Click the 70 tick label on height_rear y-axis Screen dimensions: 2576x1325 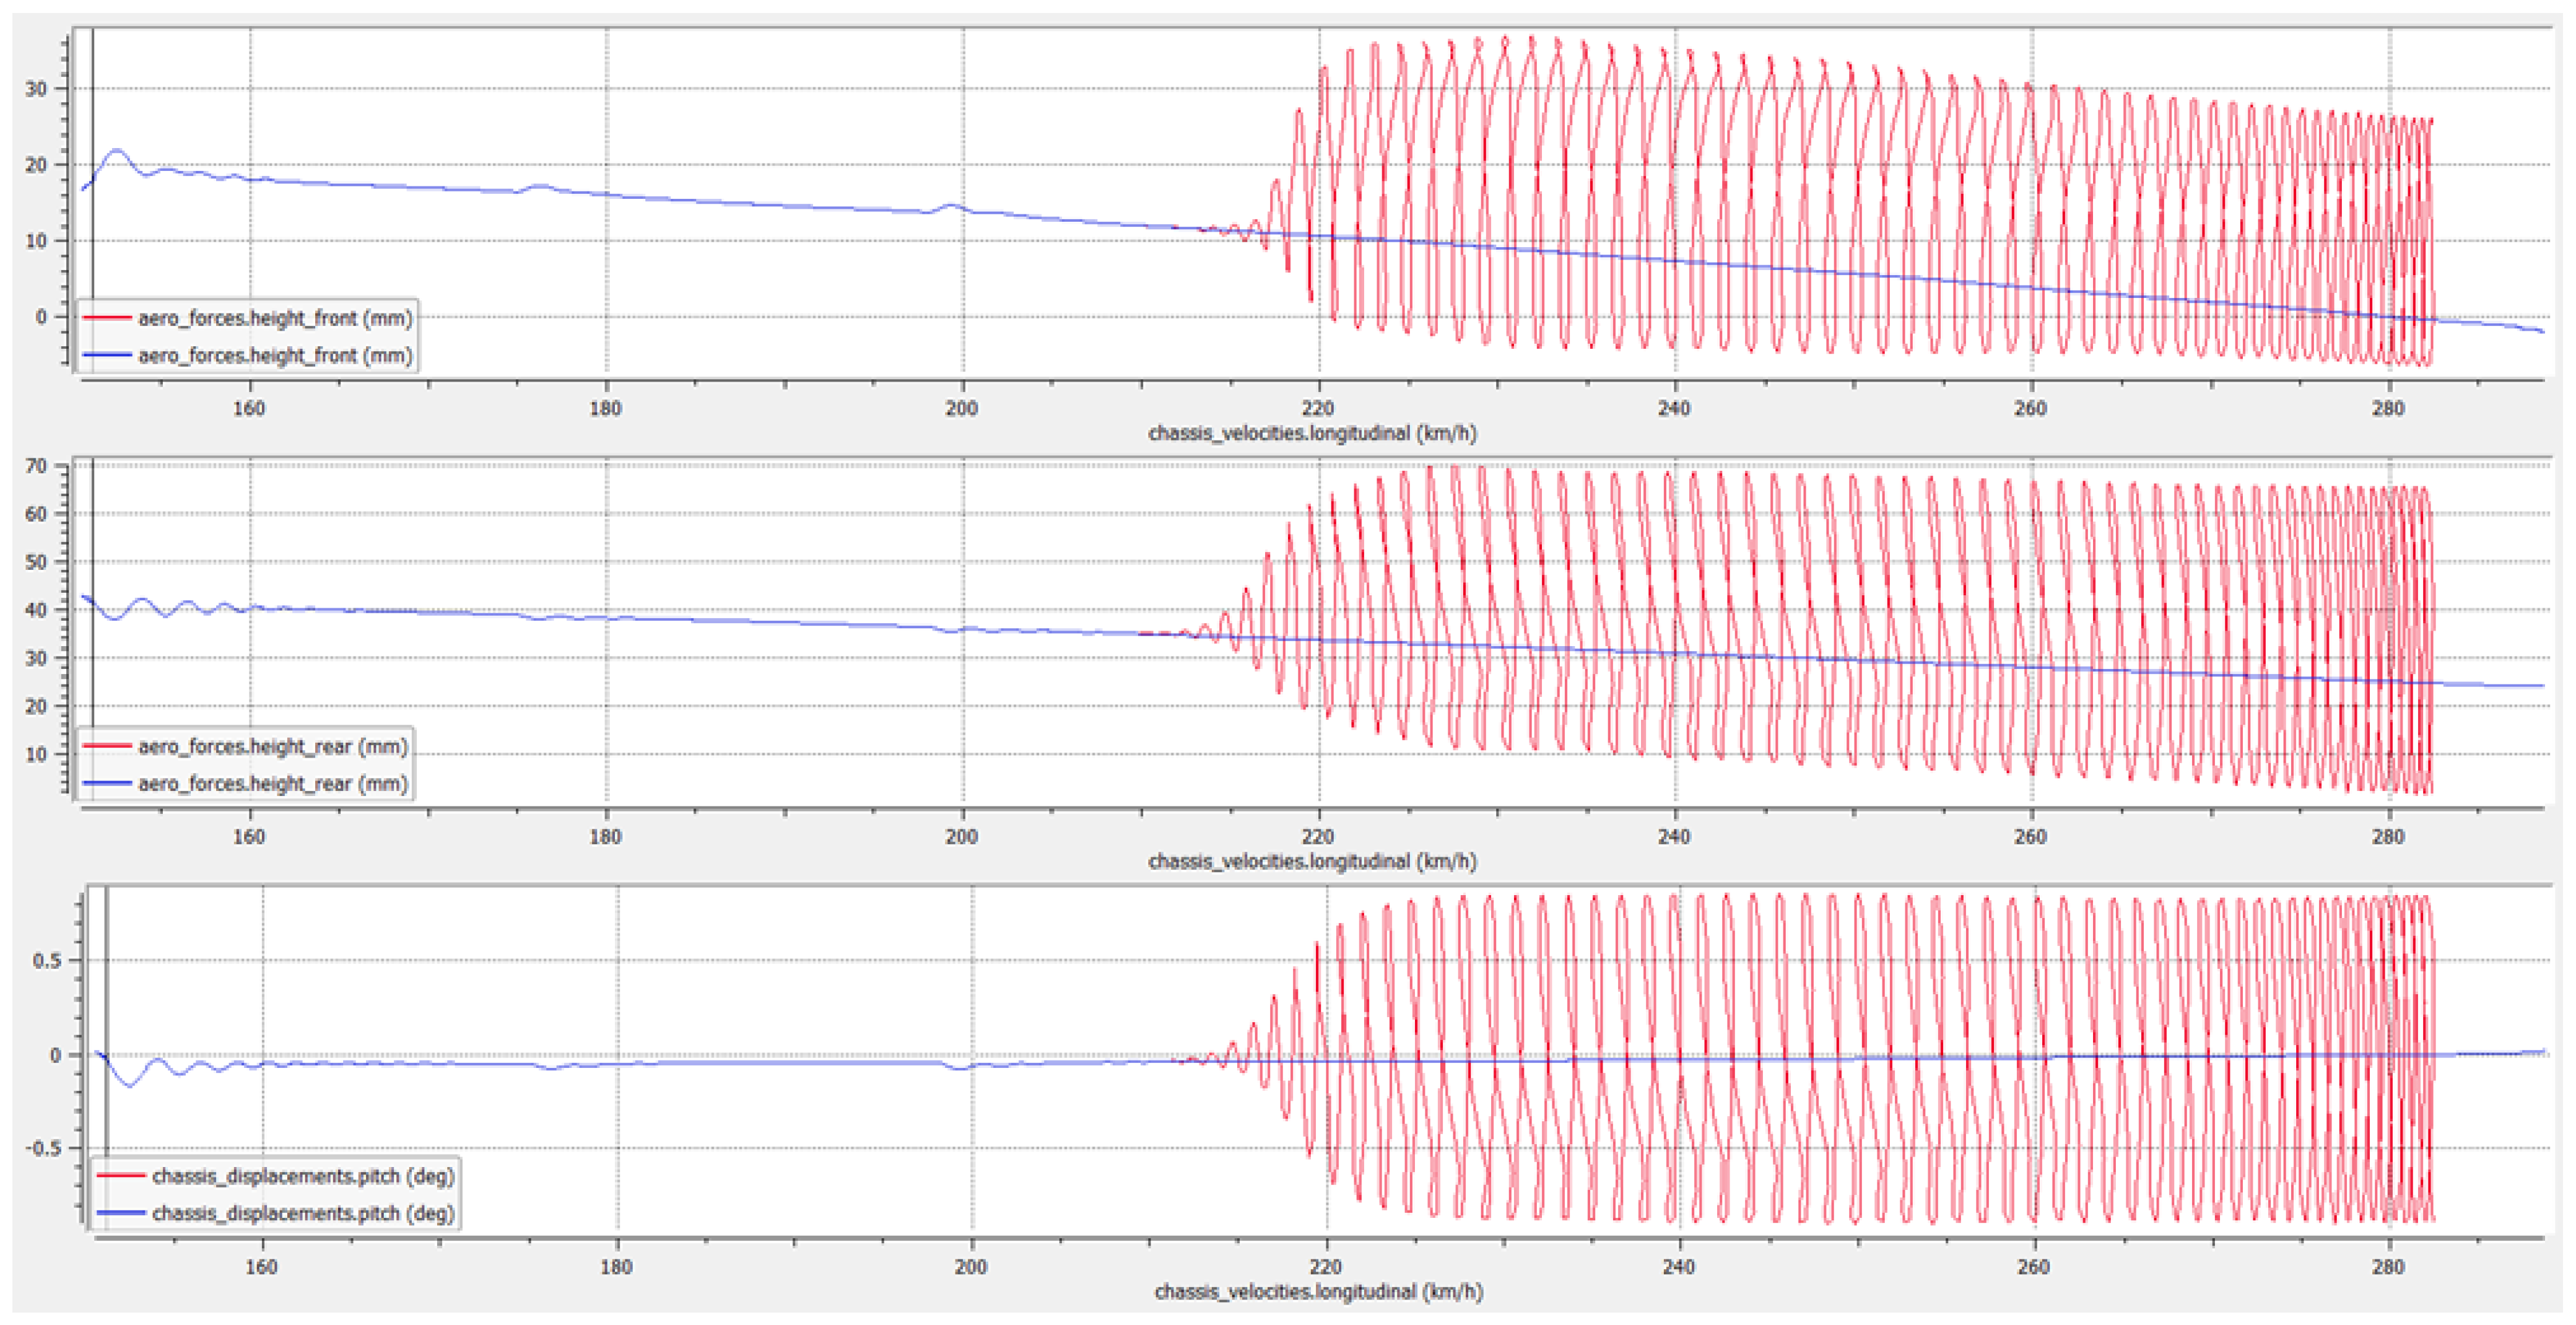36,466
